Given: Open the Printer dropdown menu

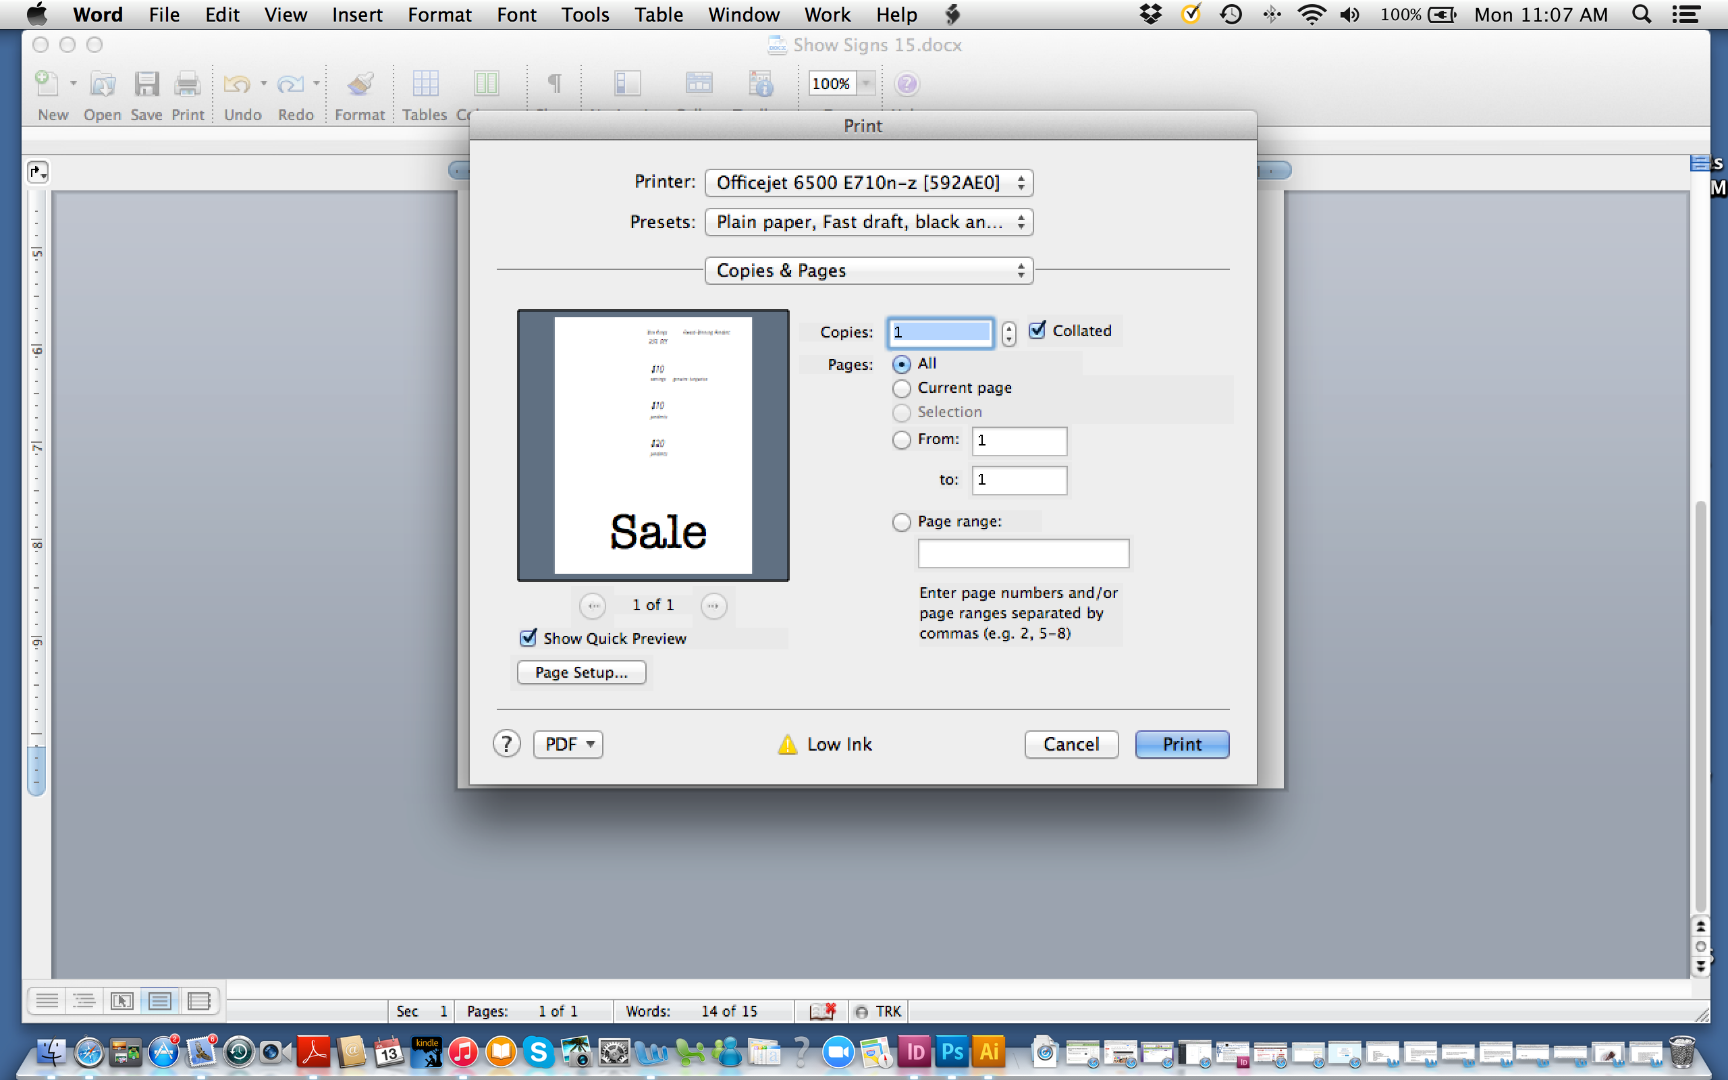Looking at the screenshot, I should tap(868, 182).
